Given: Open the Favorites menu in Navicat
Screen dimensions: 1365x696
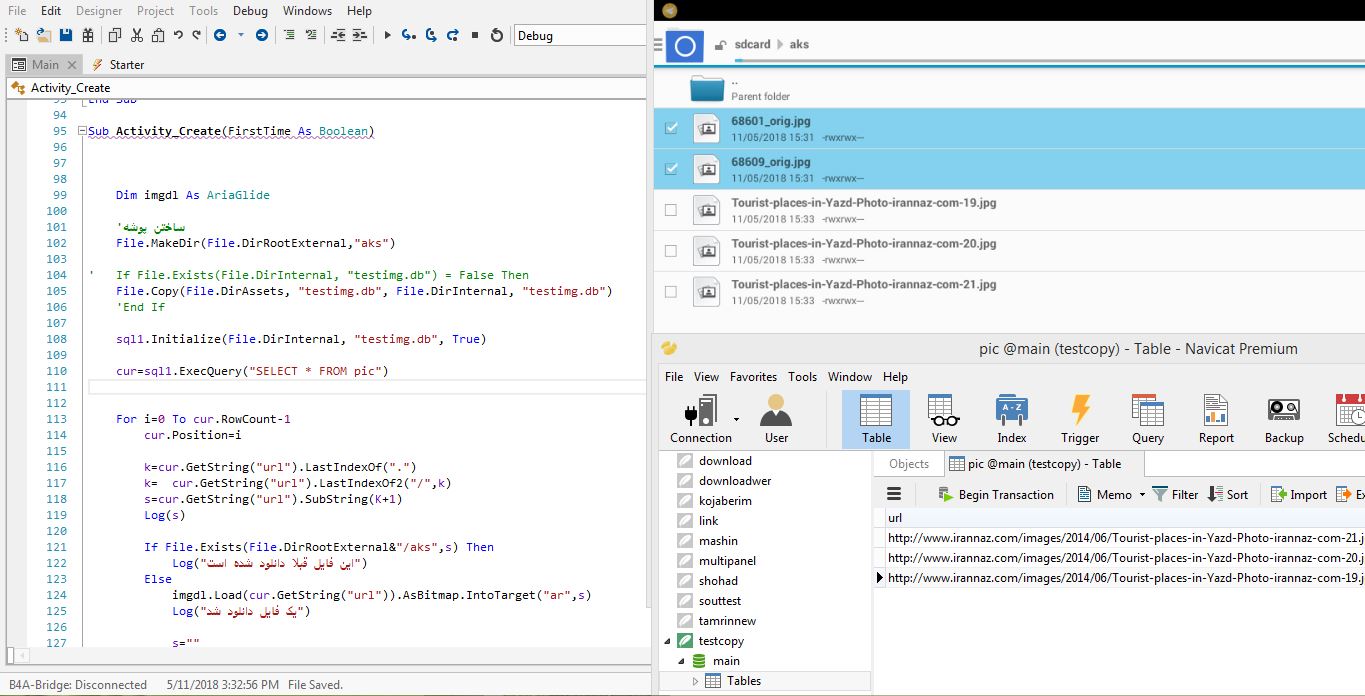Looking at the screenshot, I should pyautogui.click(x=753, y=377).
